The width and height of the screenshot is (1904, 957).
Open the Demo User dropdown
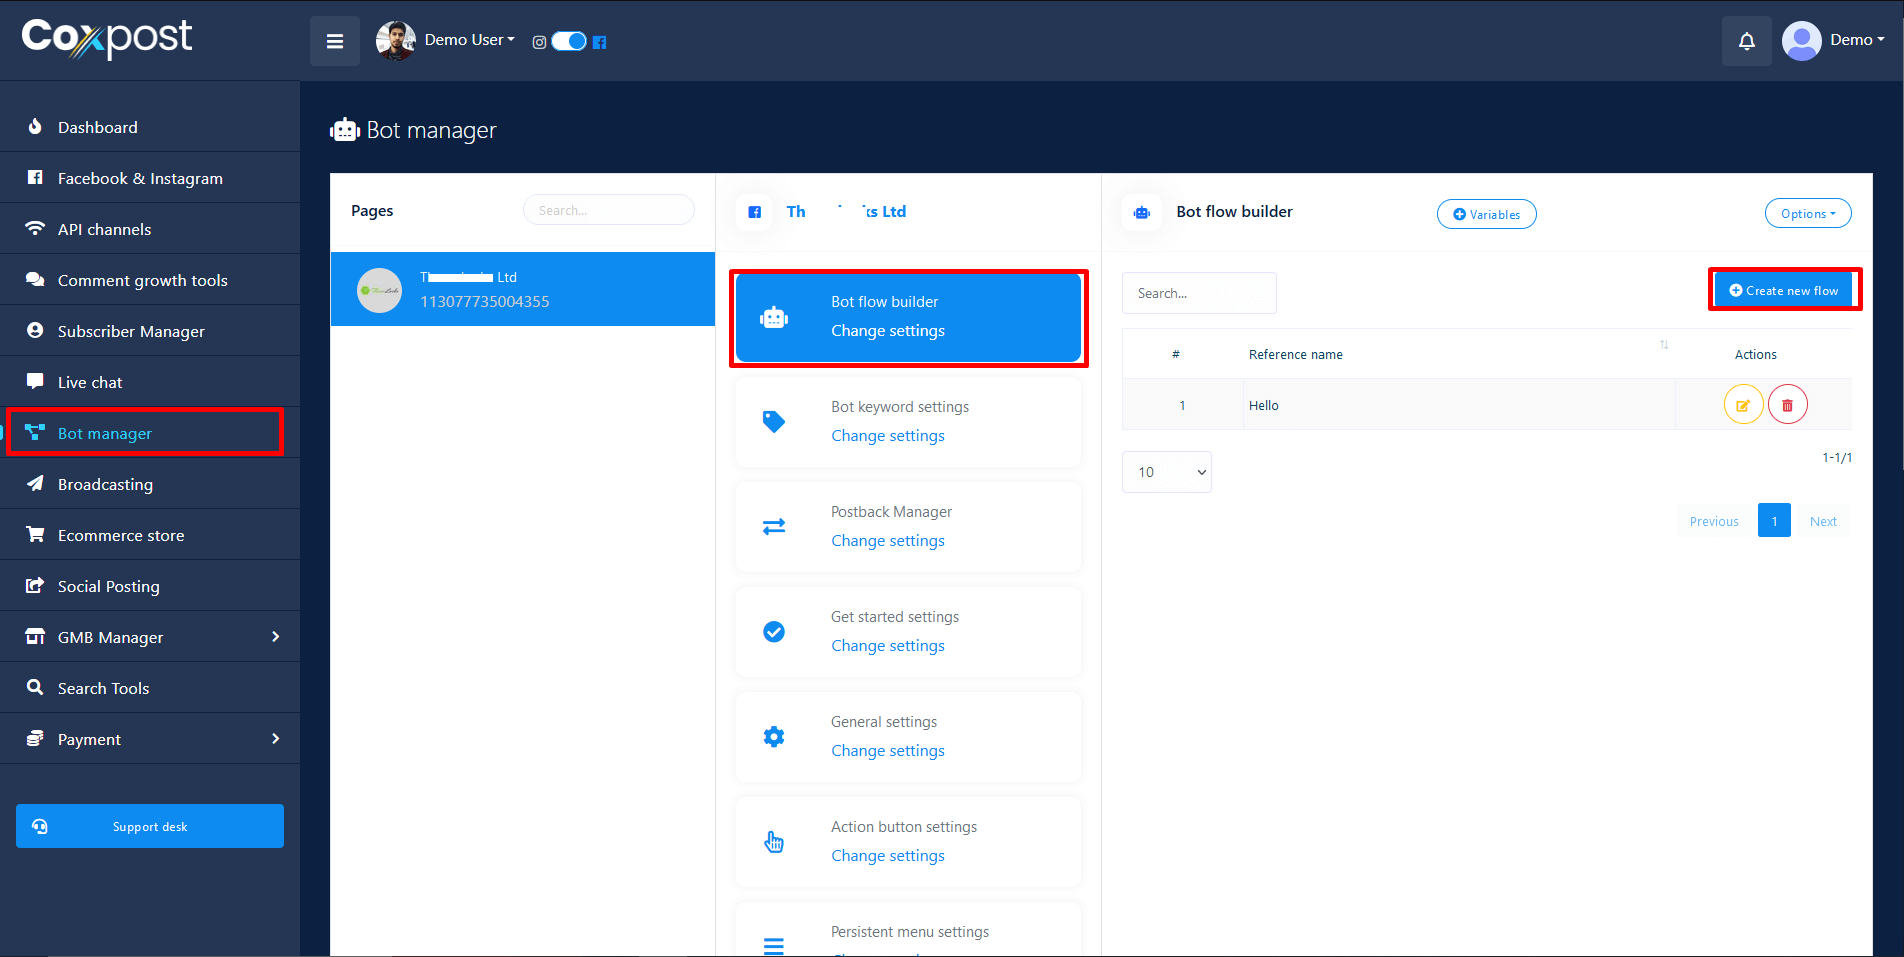coord(469,40)
